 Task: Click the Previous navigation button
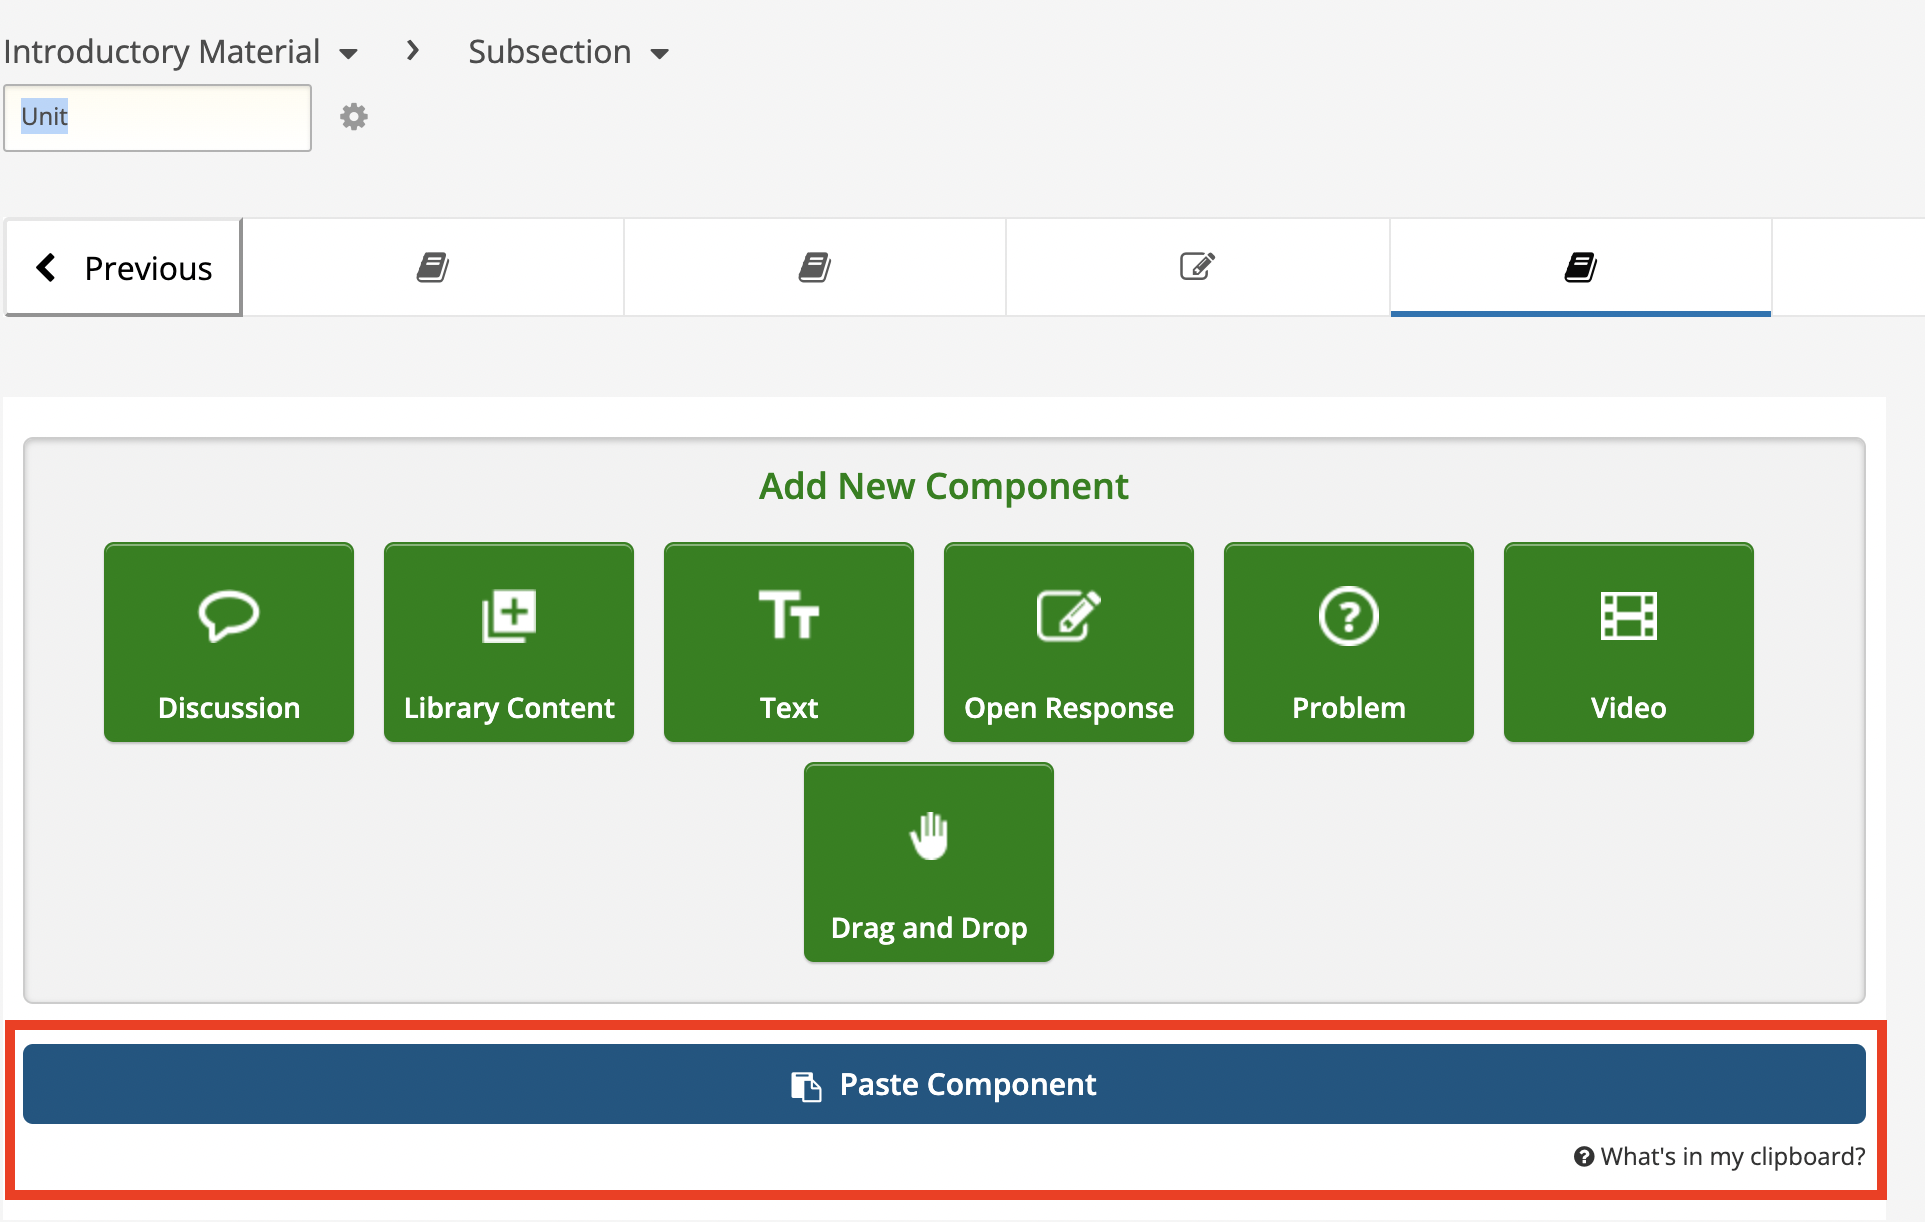coord(122,267)
